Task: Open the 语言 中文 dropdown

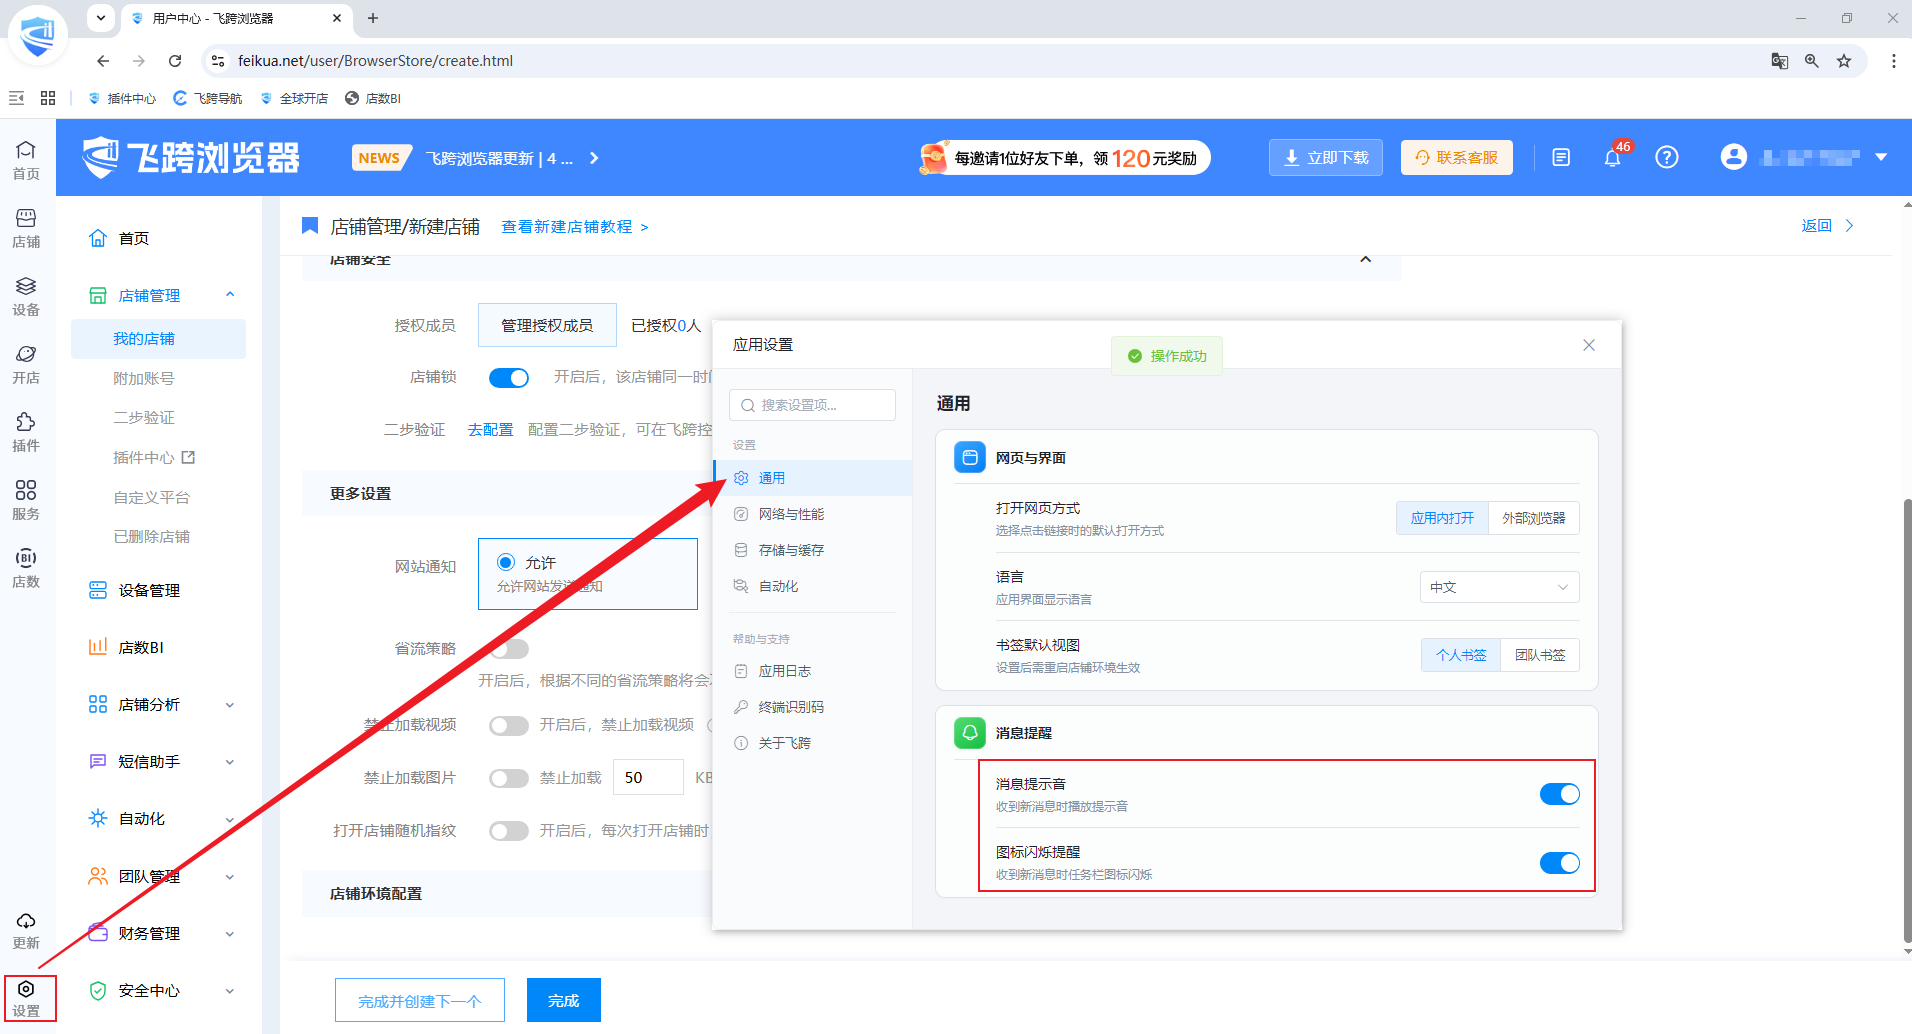Action: click(x=1499, y=587)
